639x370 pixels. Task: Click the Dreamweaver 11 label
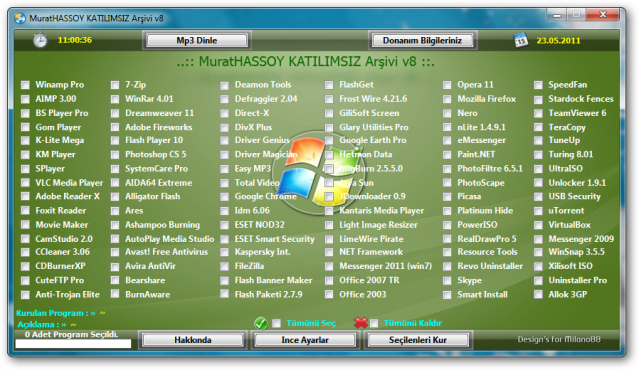point(159,113)
